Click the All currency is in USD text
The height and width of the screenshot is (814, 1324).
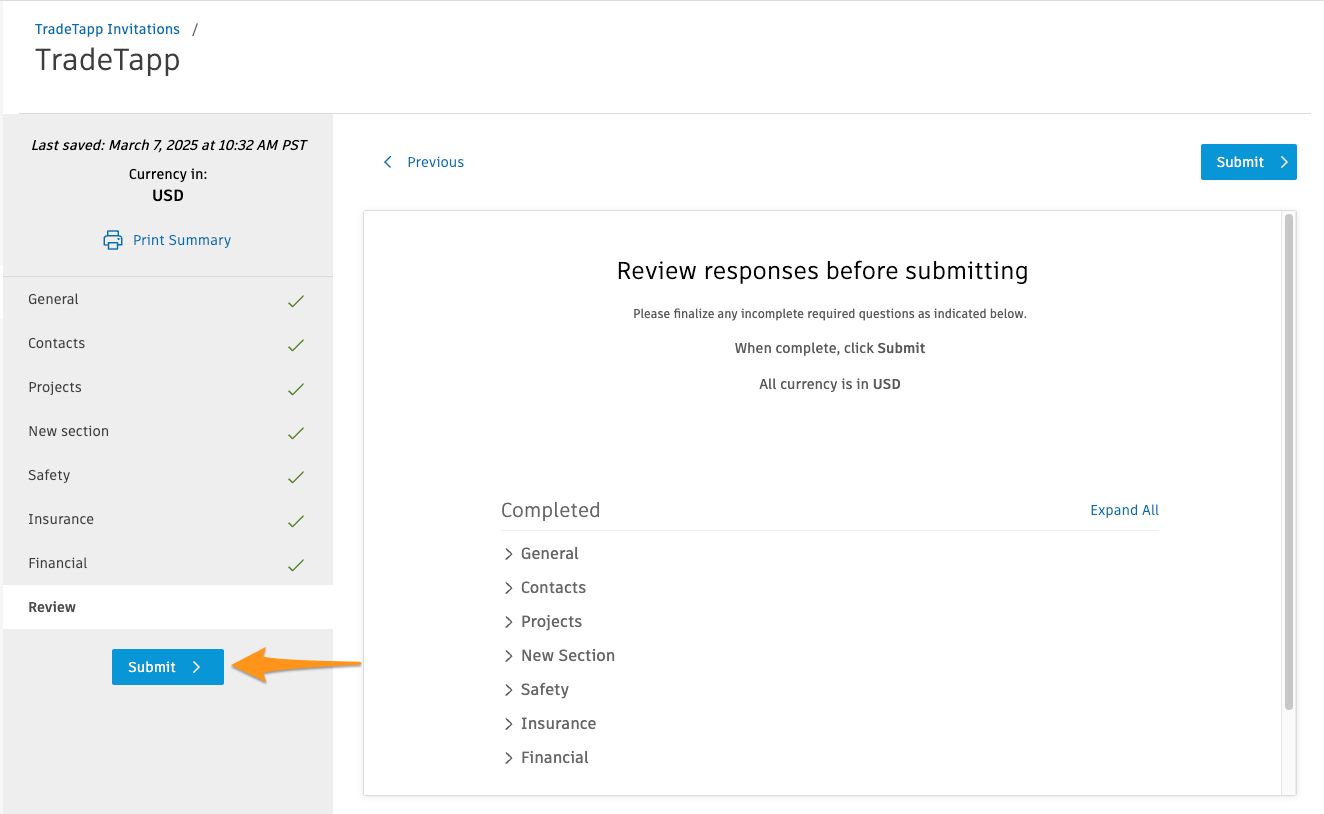(830, 384)
